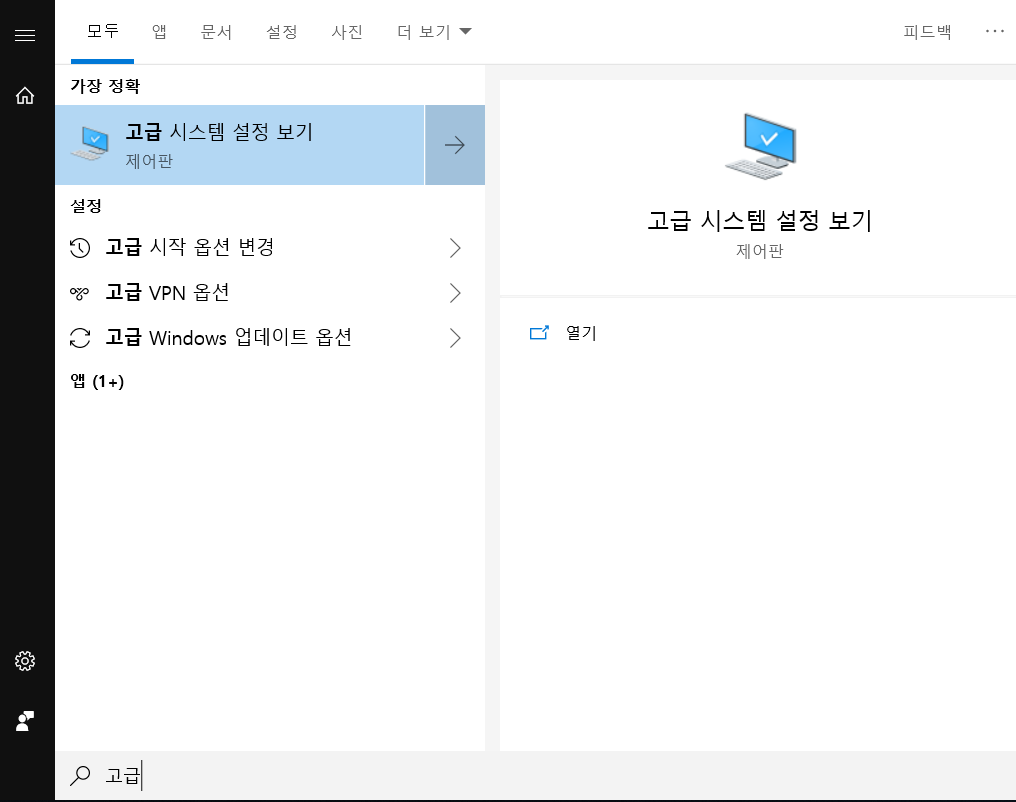This screenshot has width=1016, height=802.
Task: Switch to the 설정 tab
Action: (281, 31)
